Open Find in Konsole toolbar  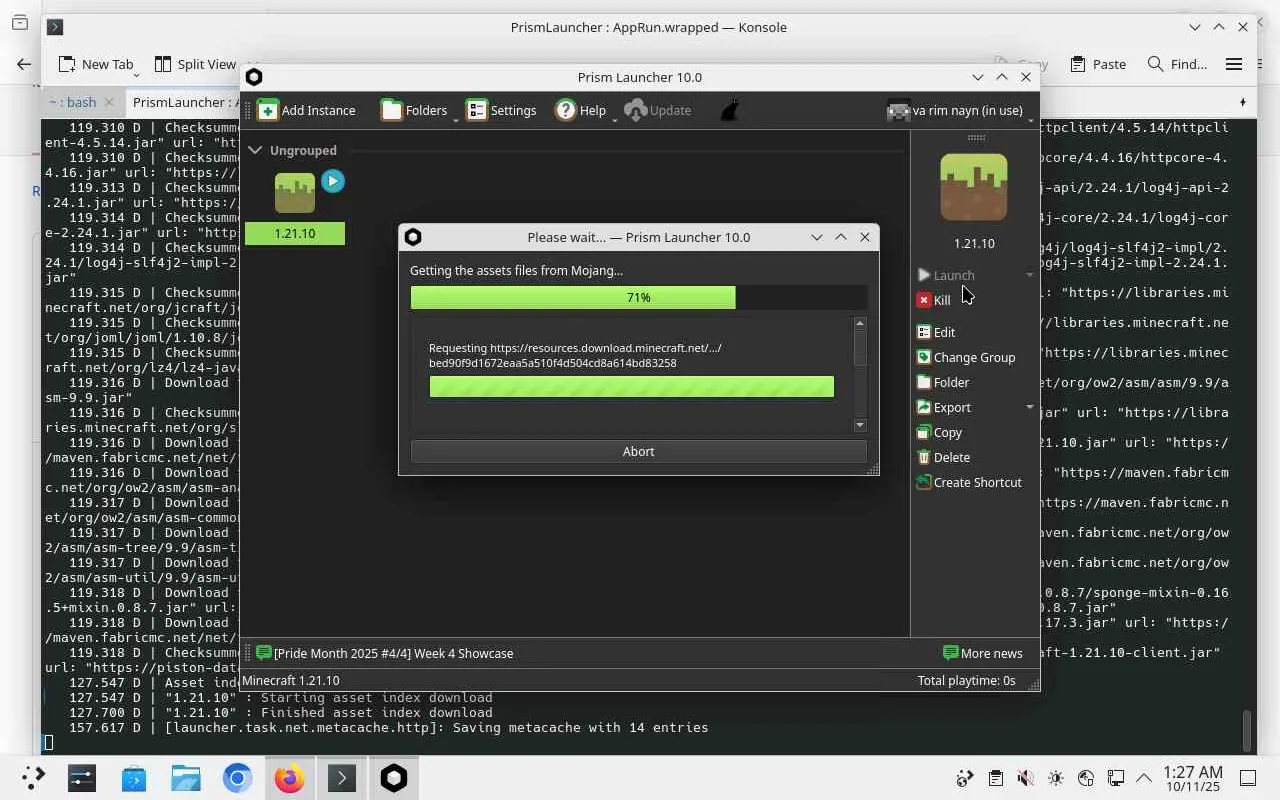(1177, 64)
